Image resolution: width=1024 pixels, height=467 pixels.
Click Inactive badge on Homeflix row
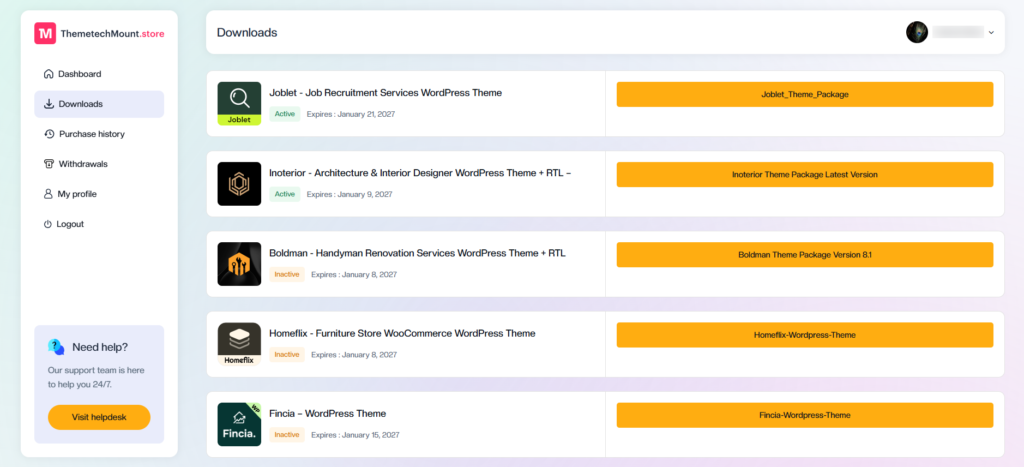click(287, 355)
